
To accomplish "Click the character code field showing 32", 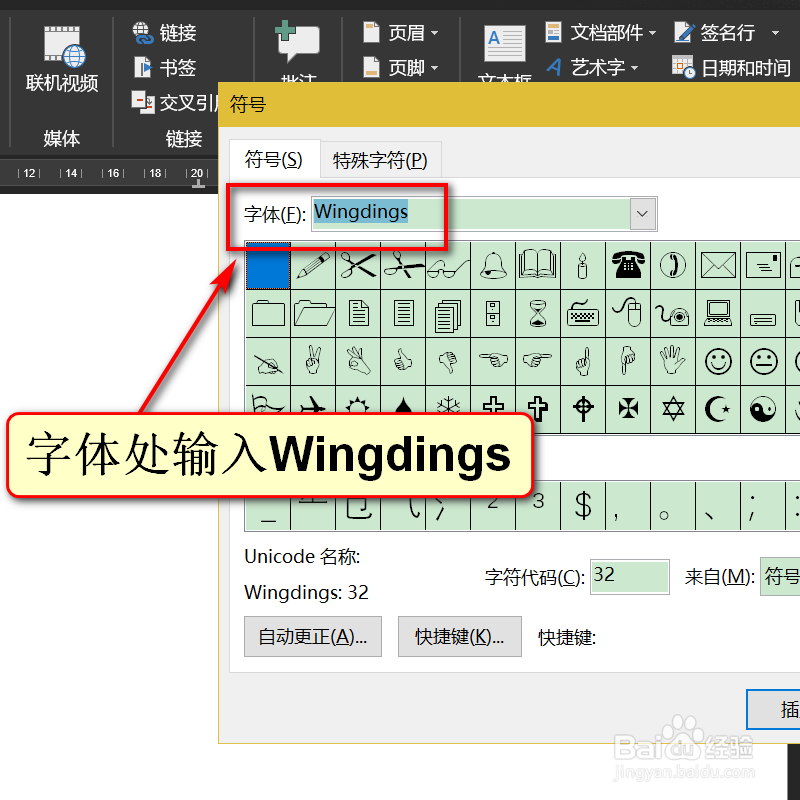I will pos(630,577).
